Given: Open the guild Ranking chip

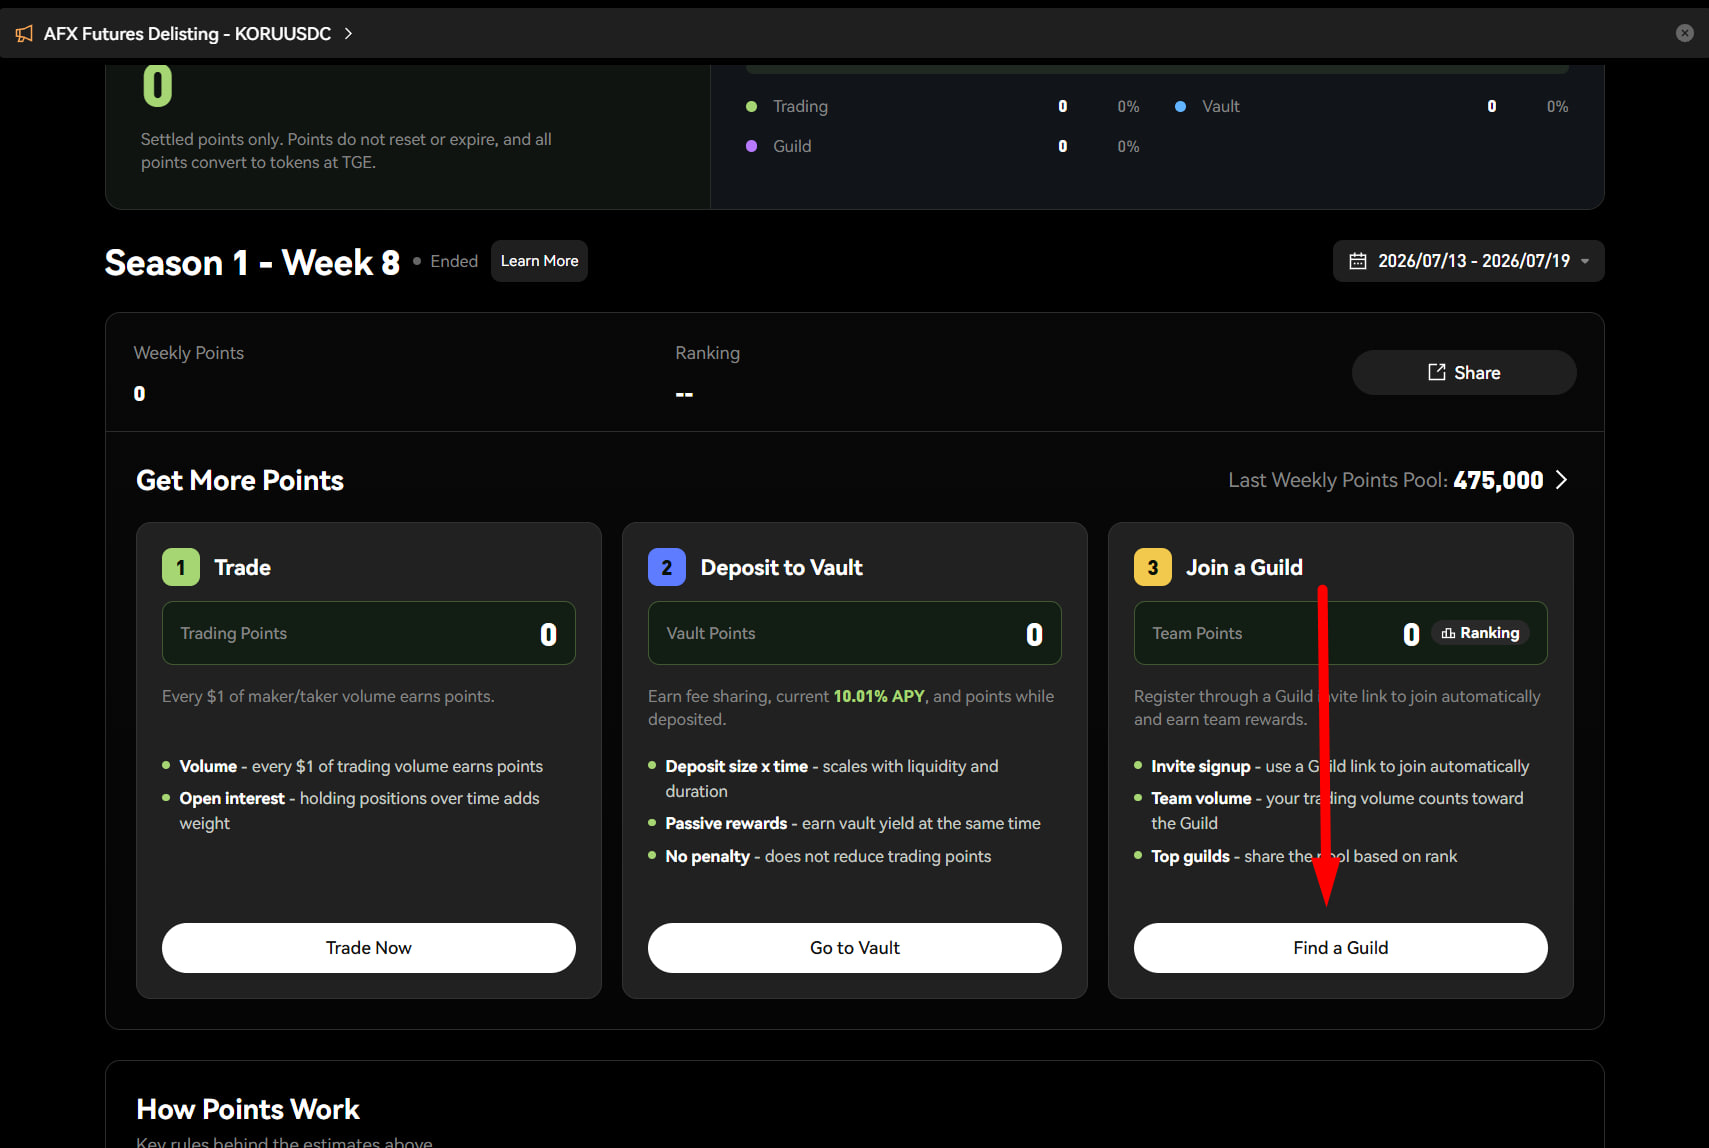Looking at the screenshot, I should click(1480, 633).
